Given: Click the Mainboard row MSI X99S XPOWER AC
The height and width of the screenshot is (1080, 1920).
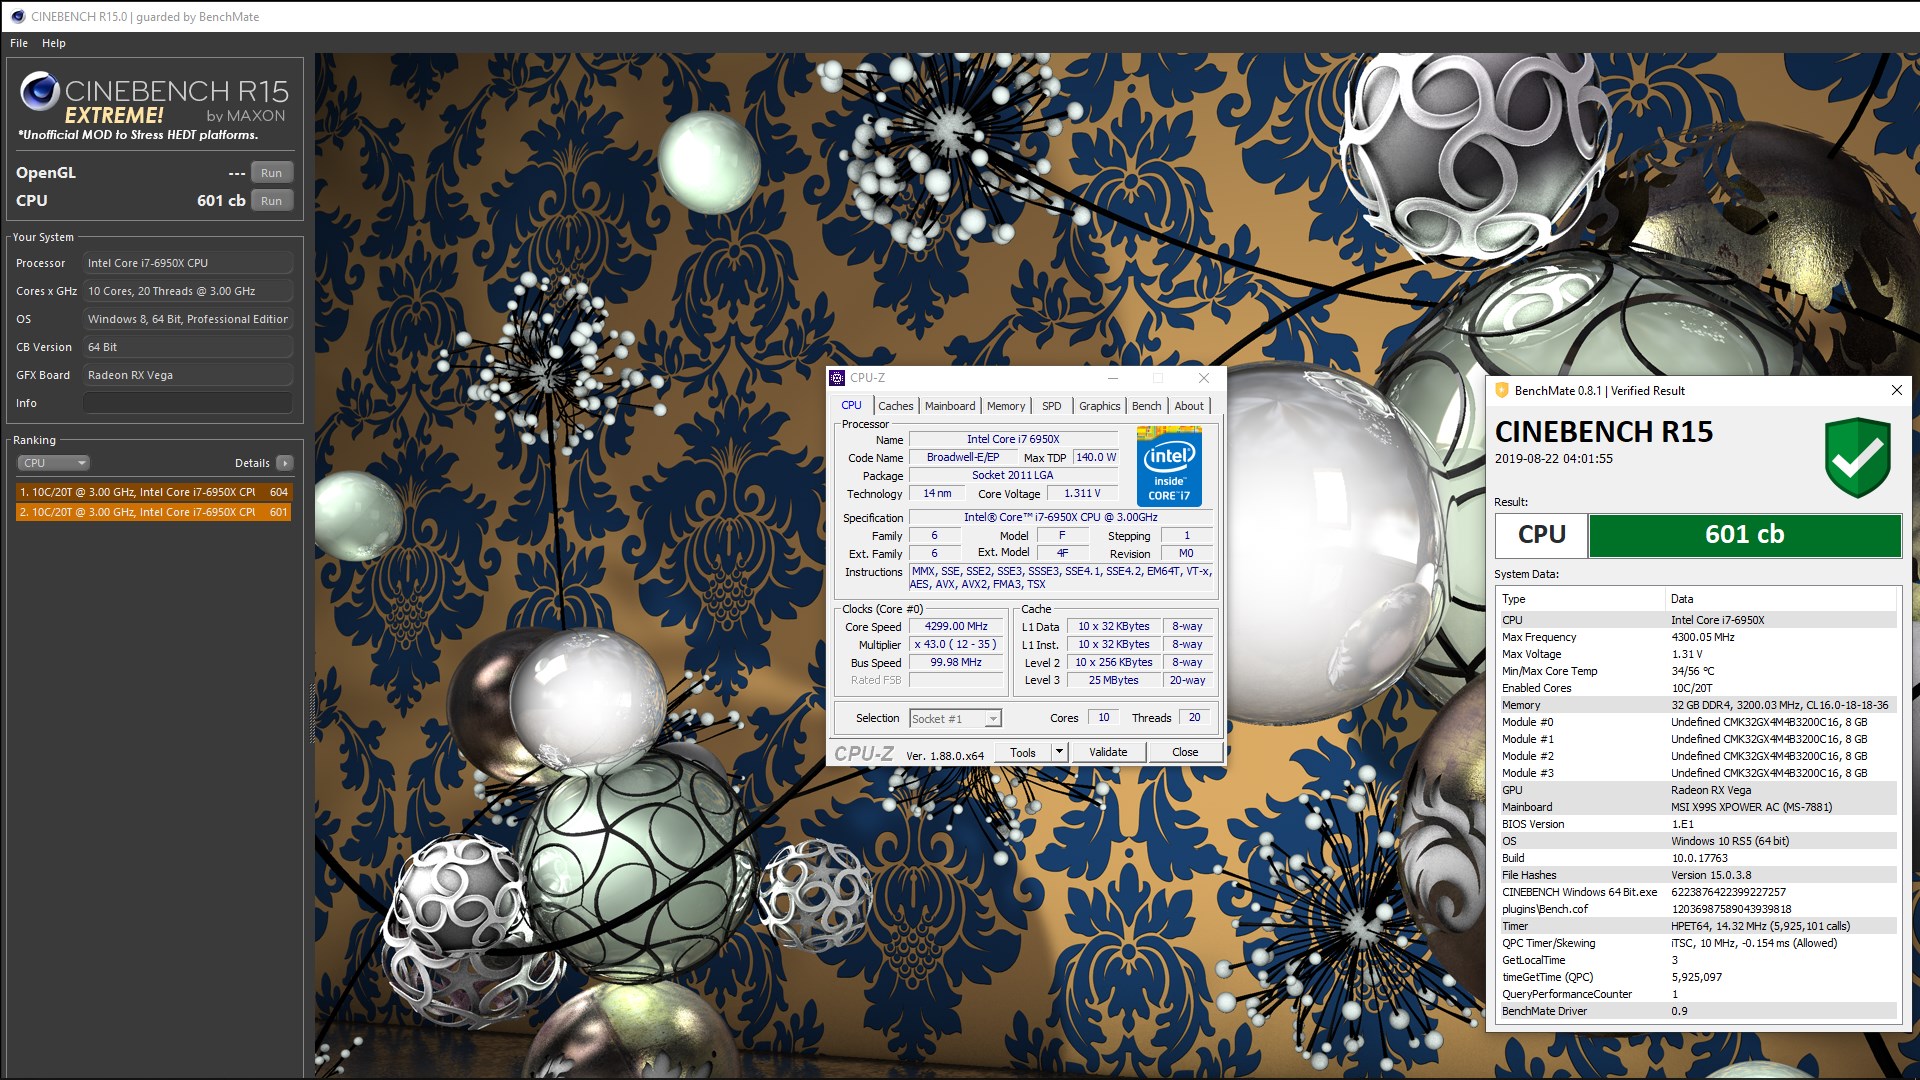Looking at the screenshot, I should (1697, 807).
